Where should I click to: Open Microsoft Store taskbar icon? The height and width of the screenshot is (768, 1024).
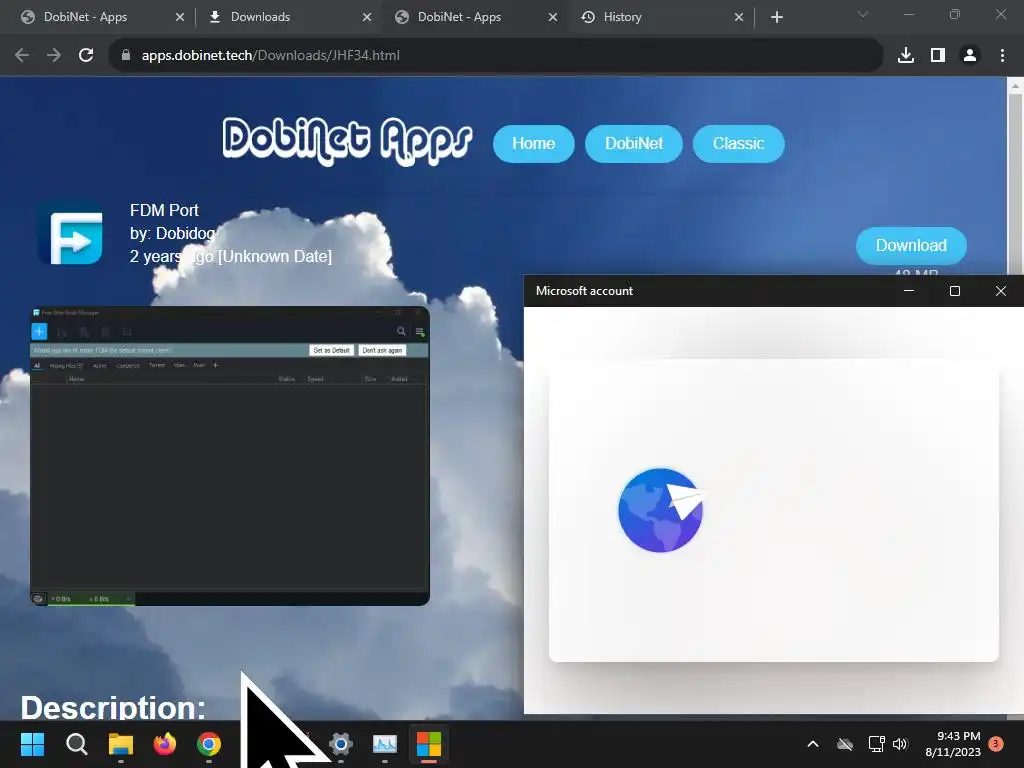point(429,744)
